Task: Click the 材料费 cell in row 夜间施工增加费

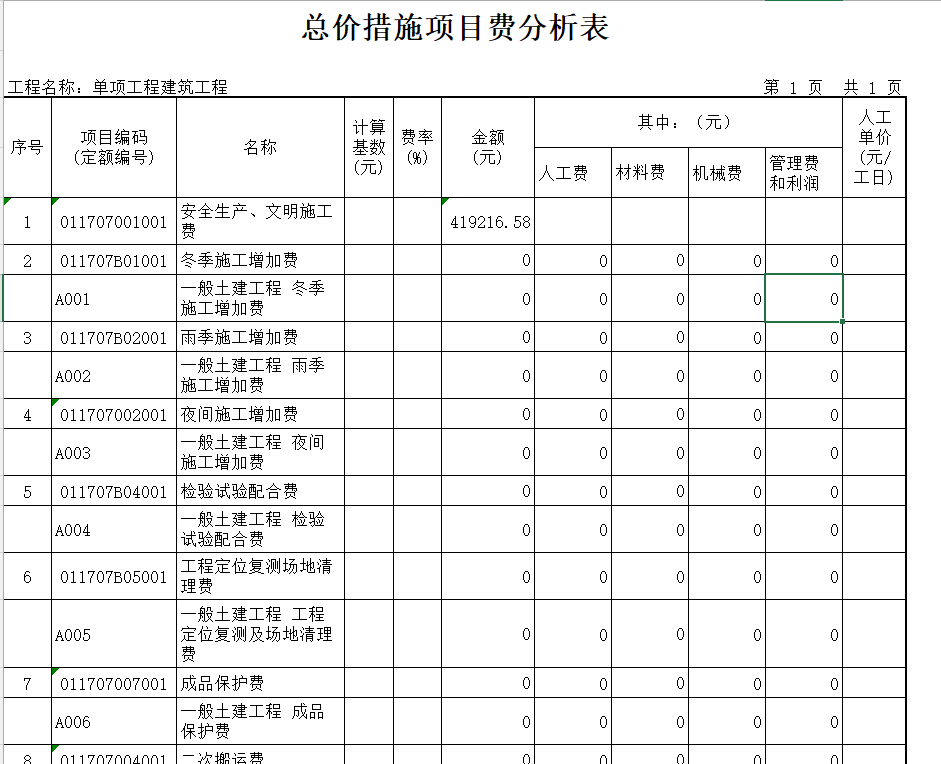Action: point(650,414)
